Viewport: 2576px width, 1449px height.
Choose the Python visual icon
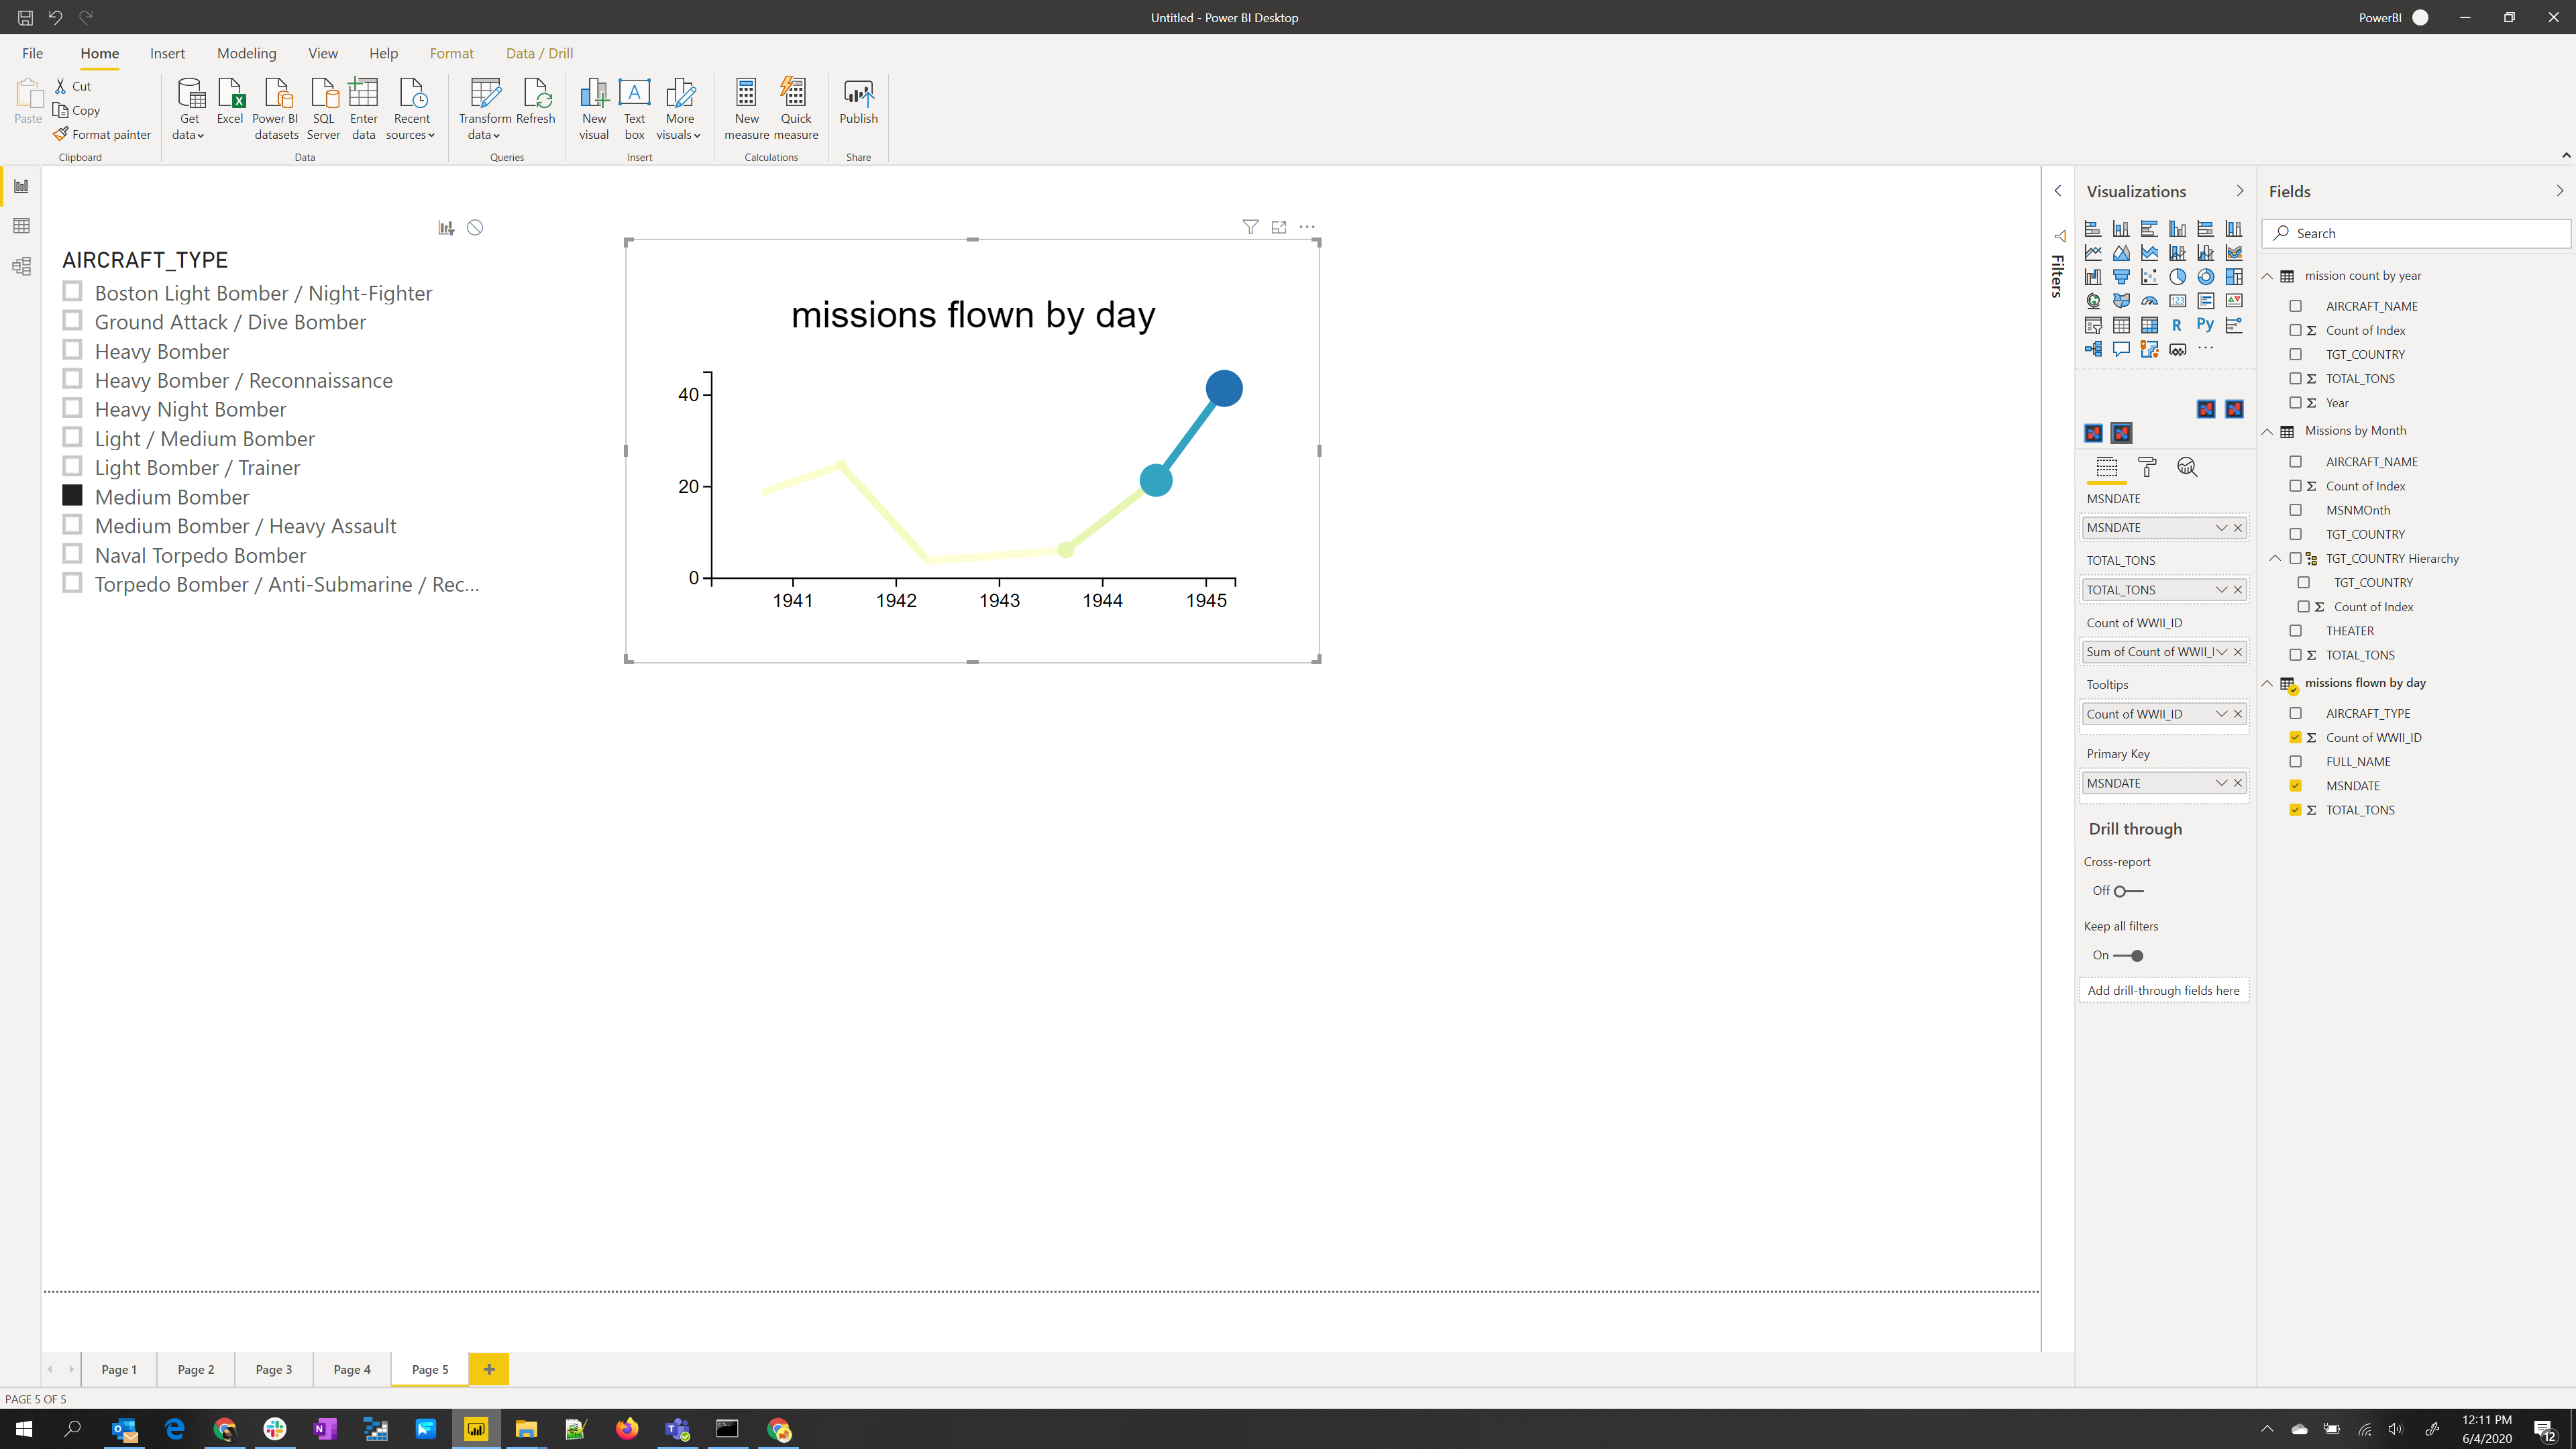coord(2205,325)
